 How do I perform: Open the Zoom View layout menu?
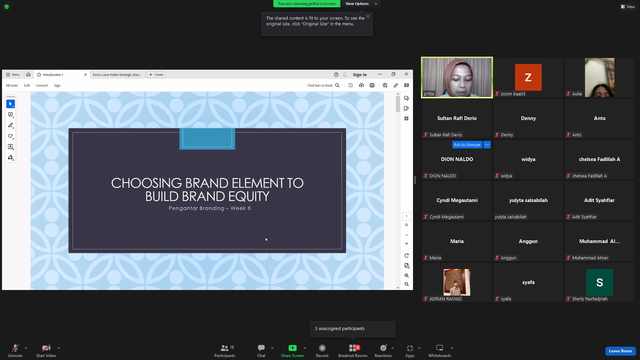[628, 7]
